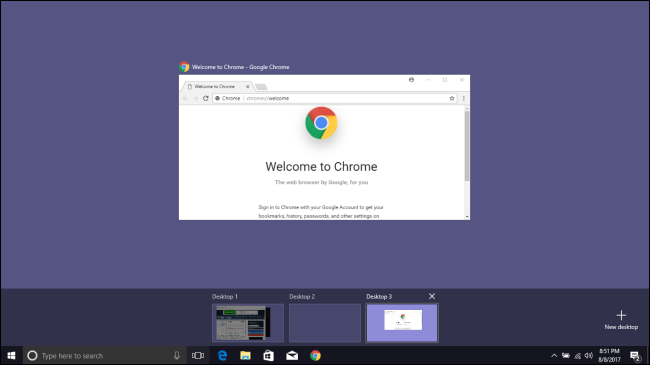This screenshot has width=650, height=365.
Task: Click the Desktop 3 label
Action: (379, 297)
